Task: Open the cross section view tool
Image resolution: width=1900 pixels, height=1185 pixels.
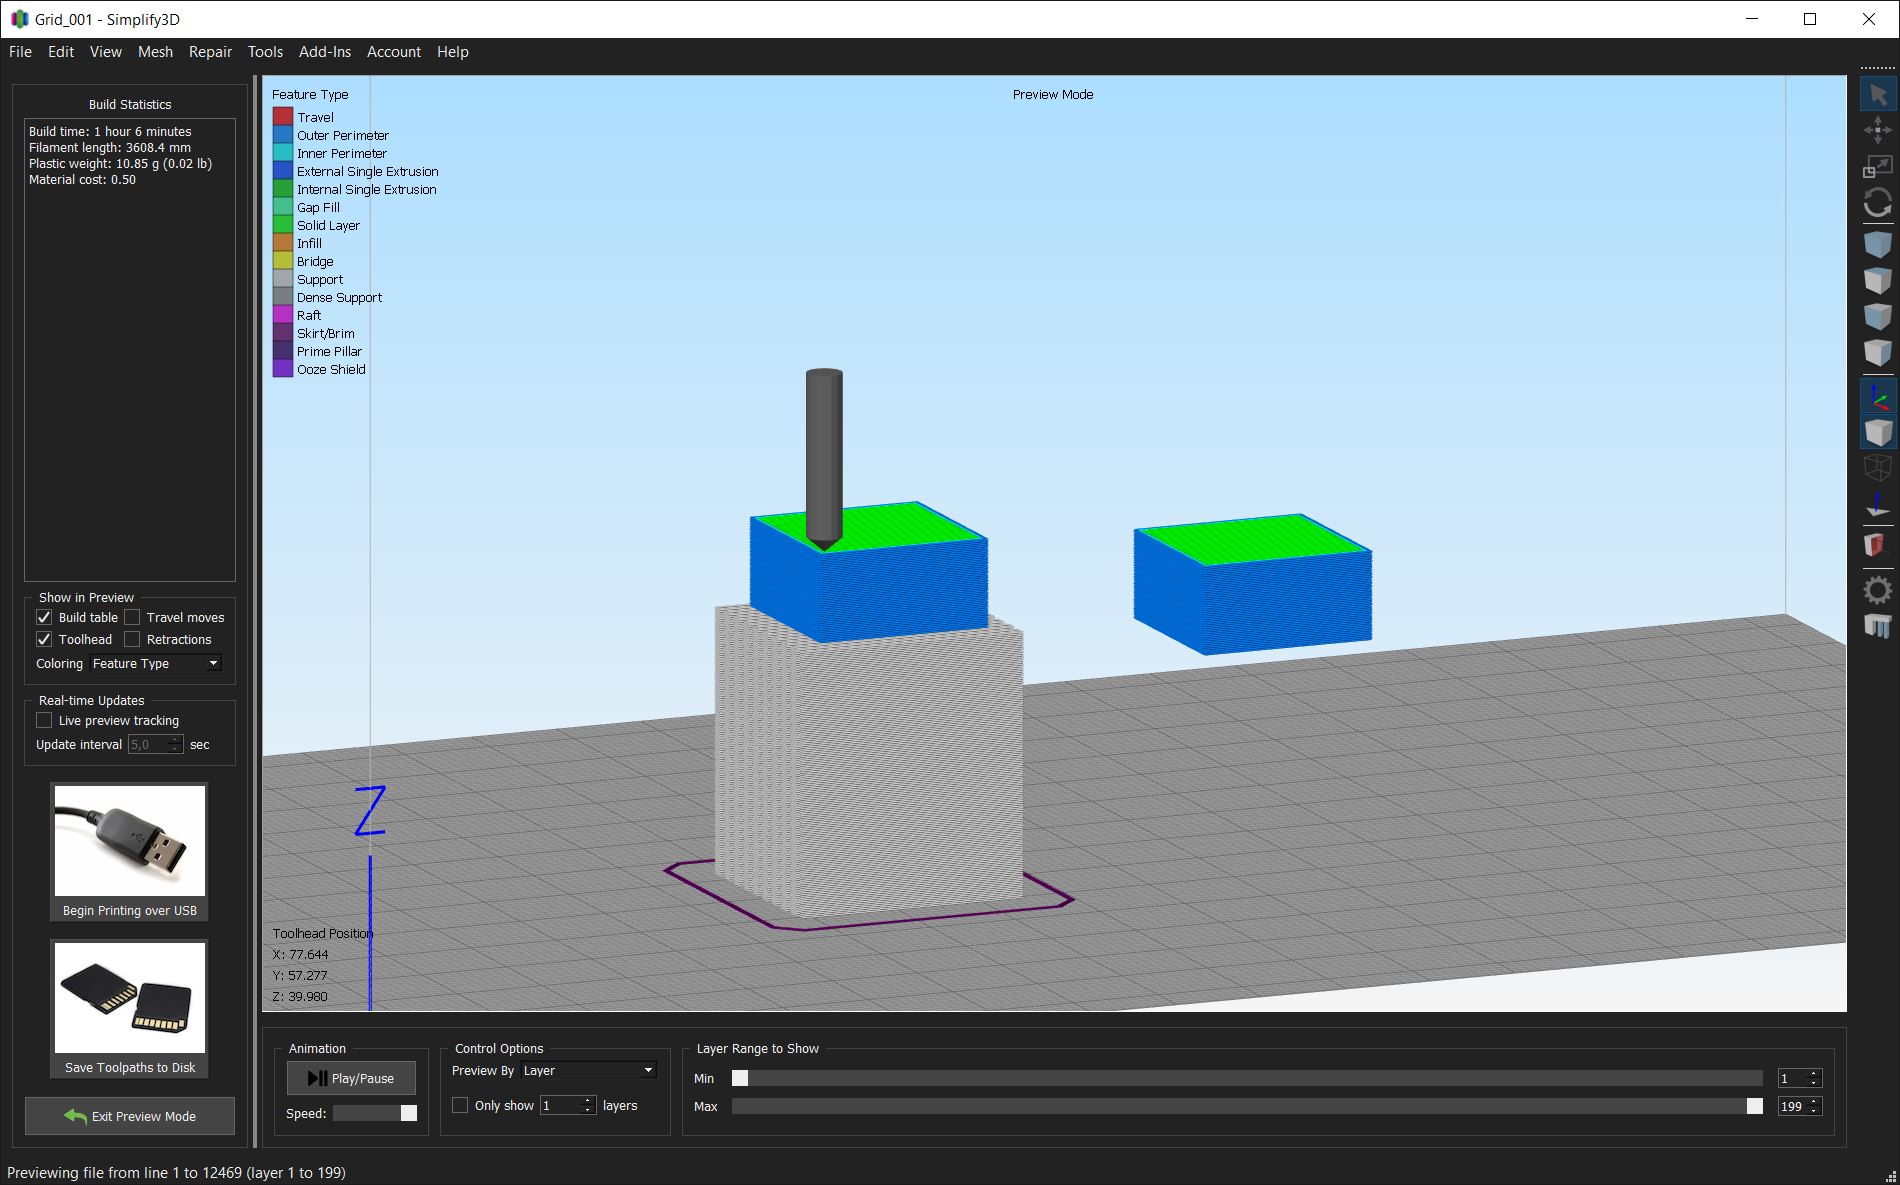Action: (1877, 545)
